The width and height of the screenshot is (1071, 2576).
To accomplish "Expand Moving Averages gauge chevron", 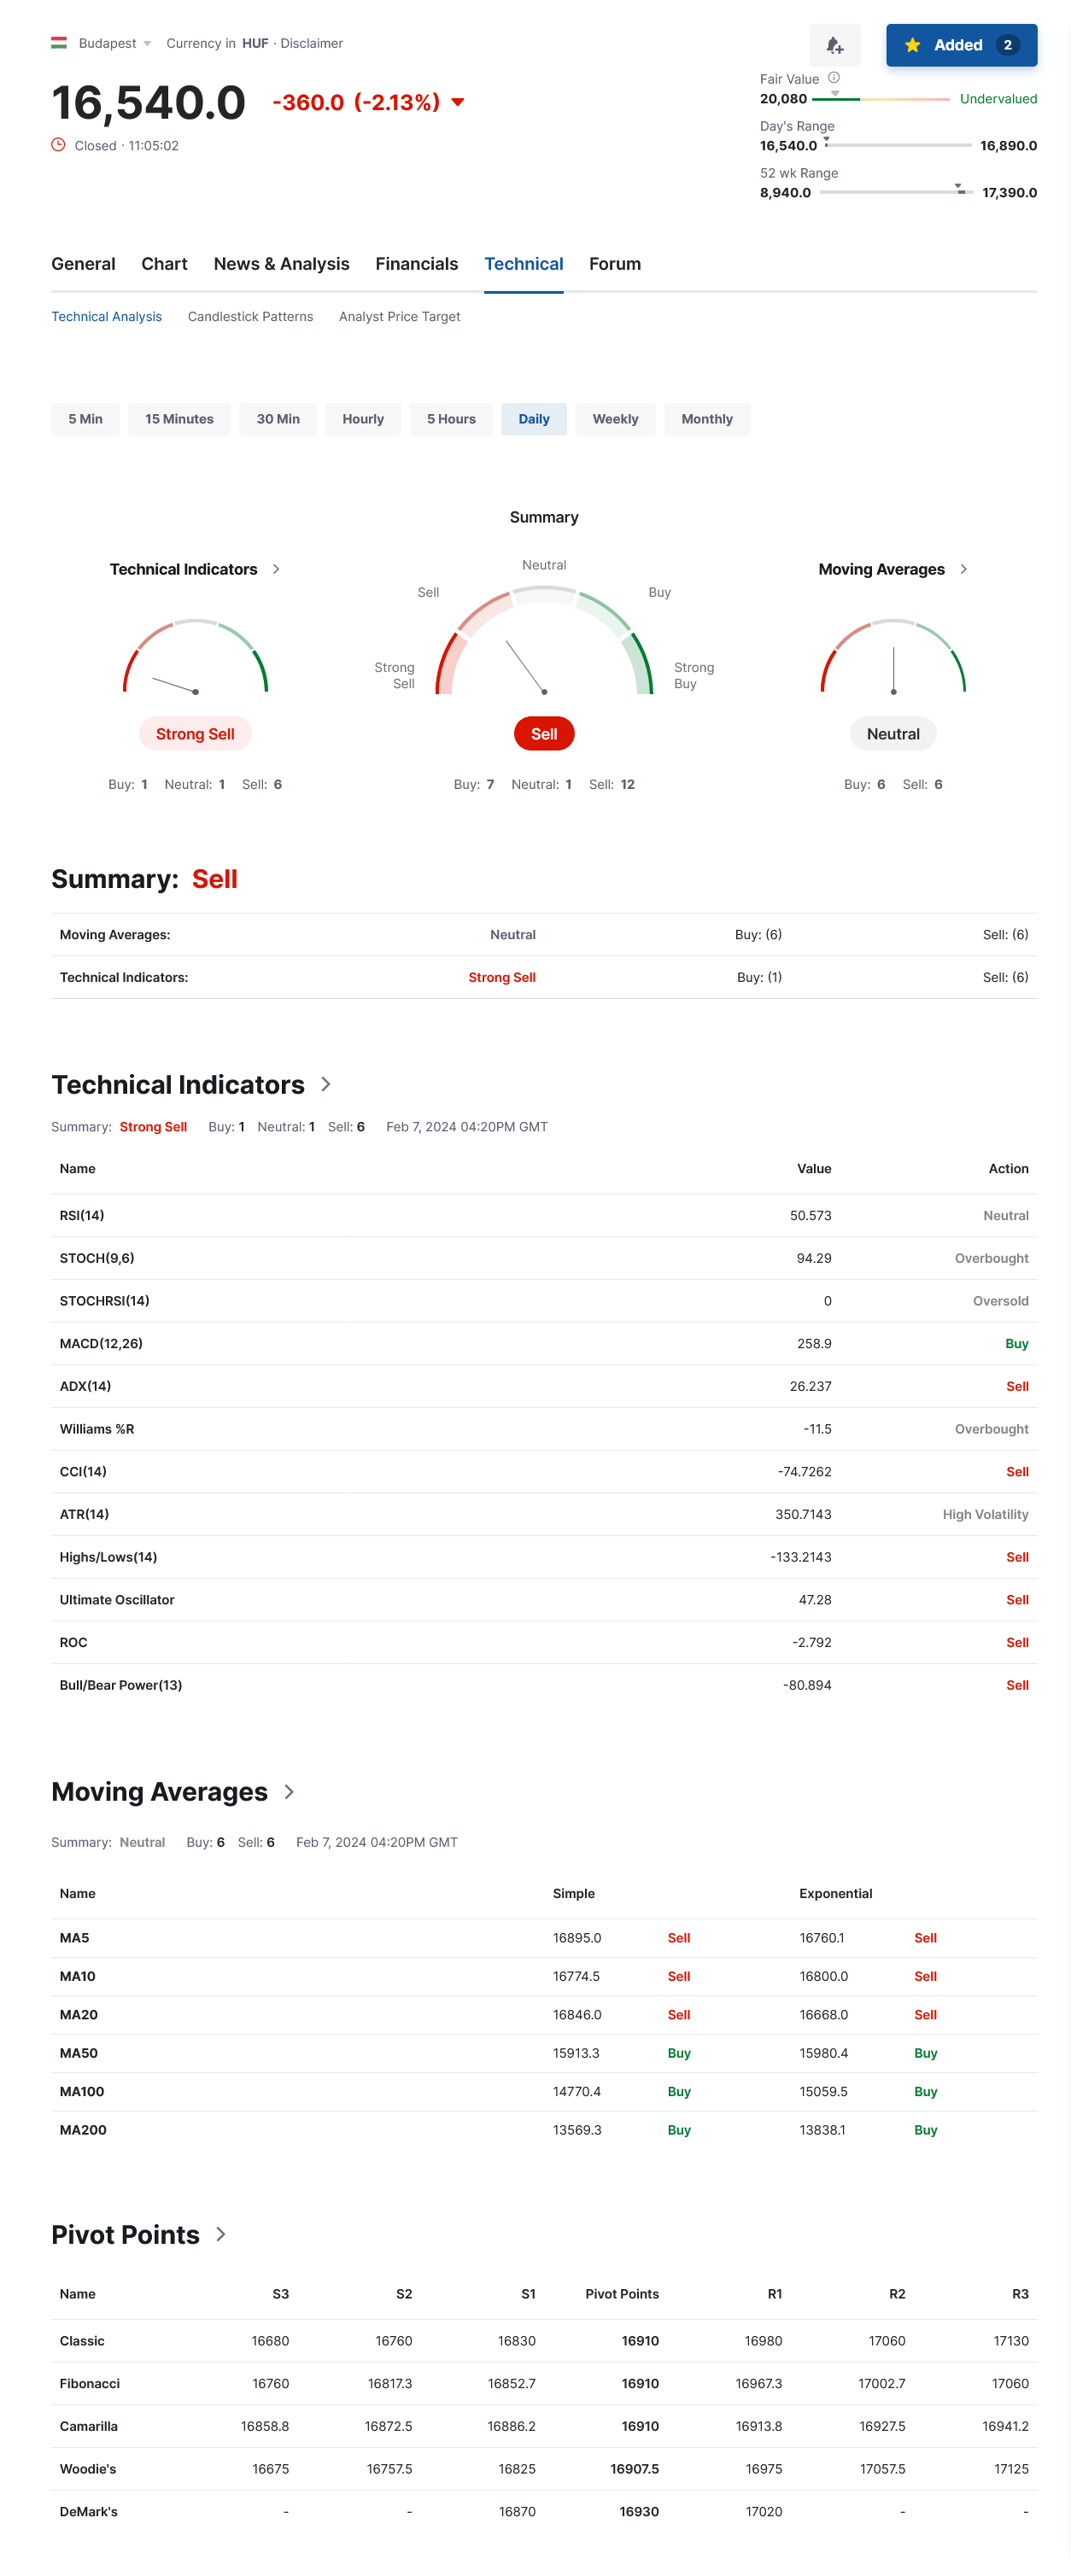I will (x=963, y=569).
